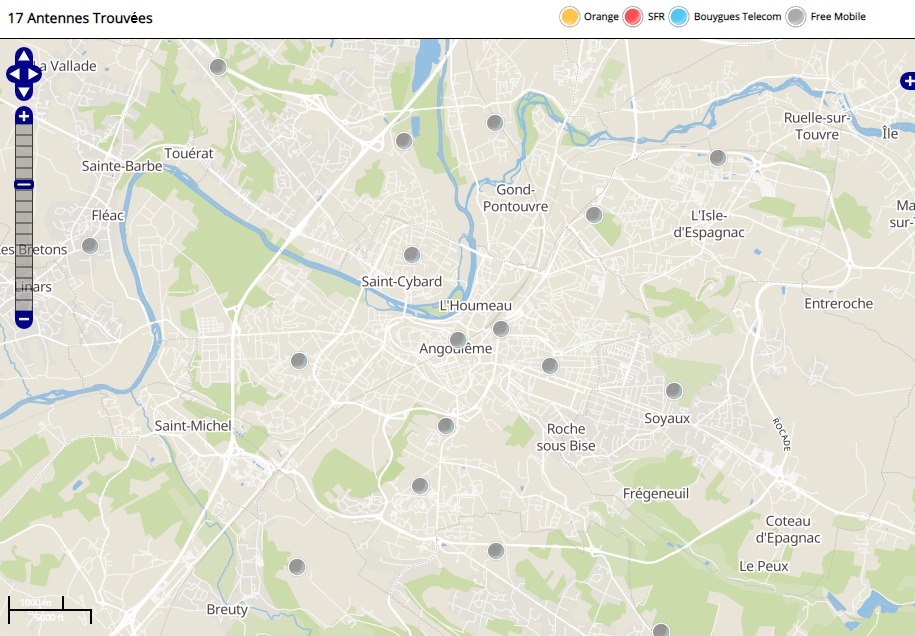This screenshot has height=636, width=915.
Task: Click the antenna marker above Touérat
Action: [x=218, y=67]
